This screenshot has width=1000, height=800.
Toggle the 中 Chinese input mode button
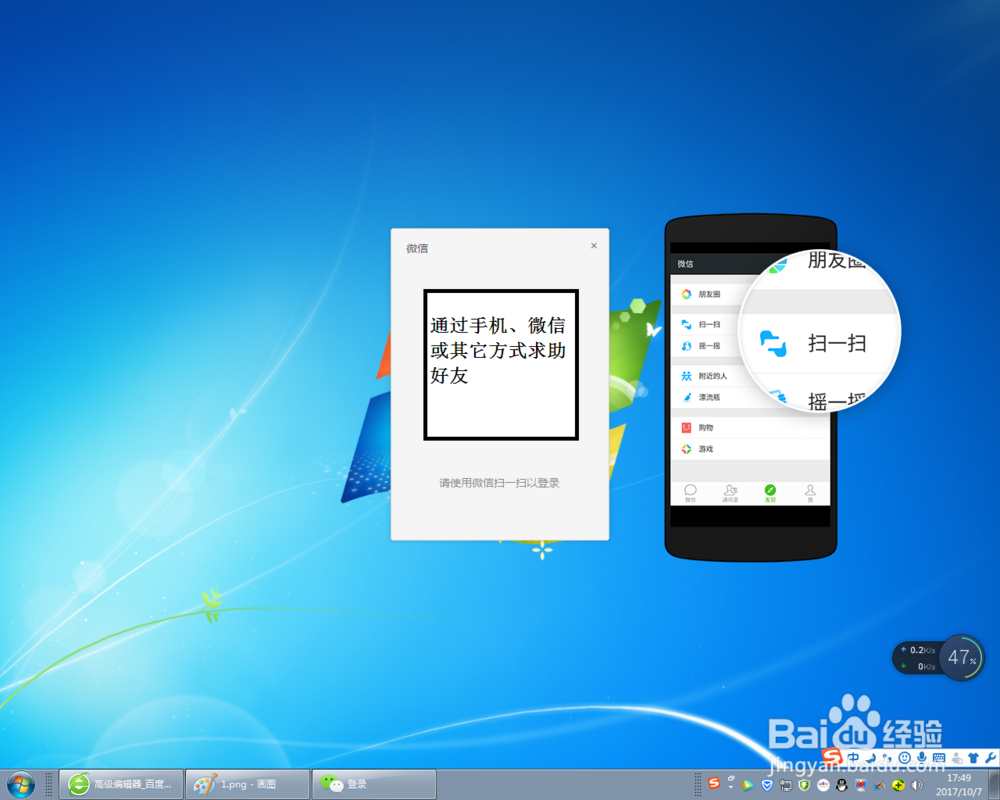pos(853,757)
